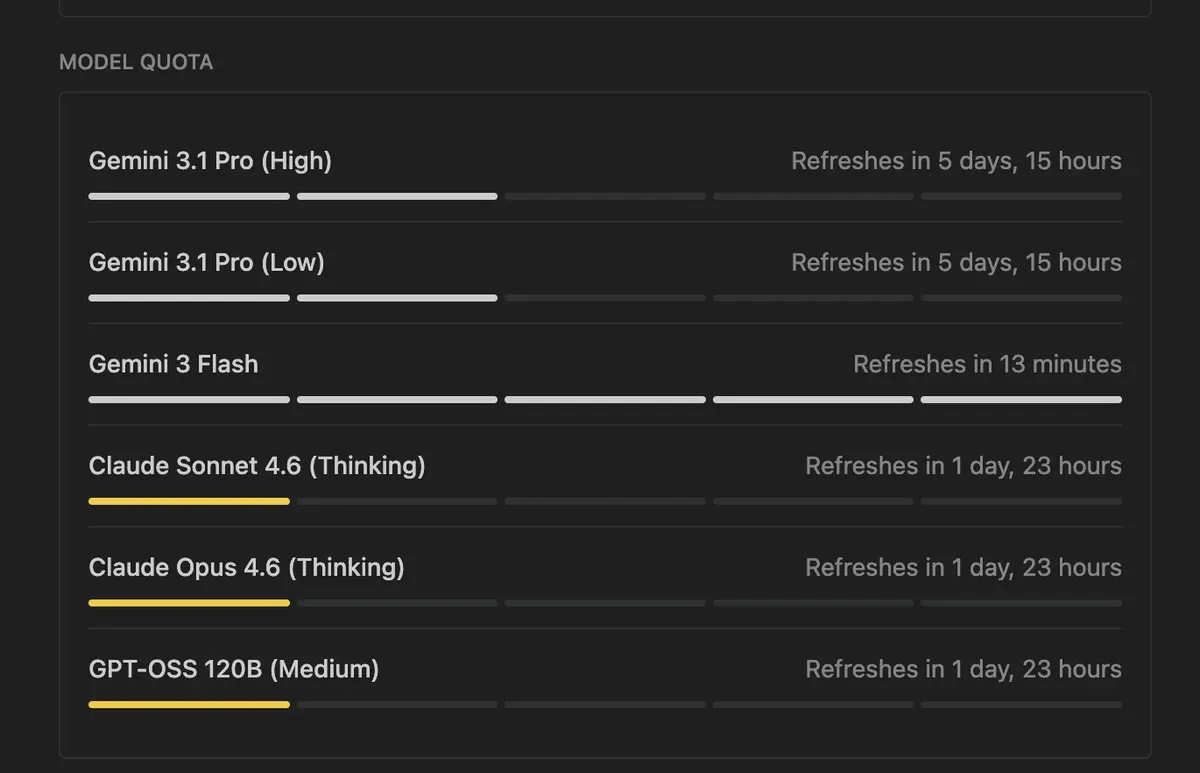The image size is (1200, 773).
Task: Click first quota segment of Gemini 3.1 Pro (High)
Action: (189, 197)
